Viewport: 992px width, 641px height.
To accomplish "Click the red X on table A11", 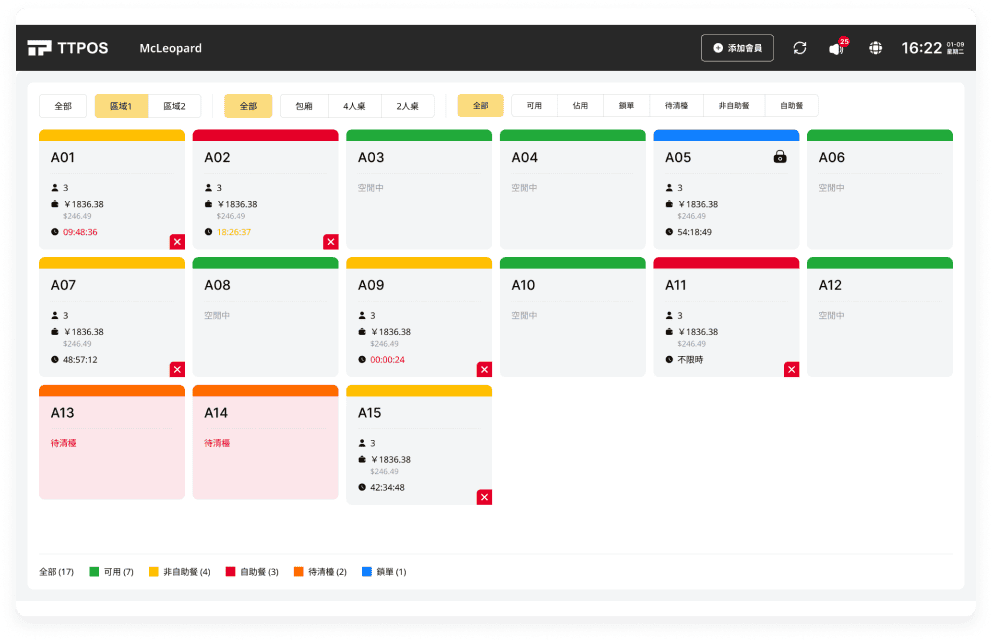I will pyautogui.click(x=791, y=370).
